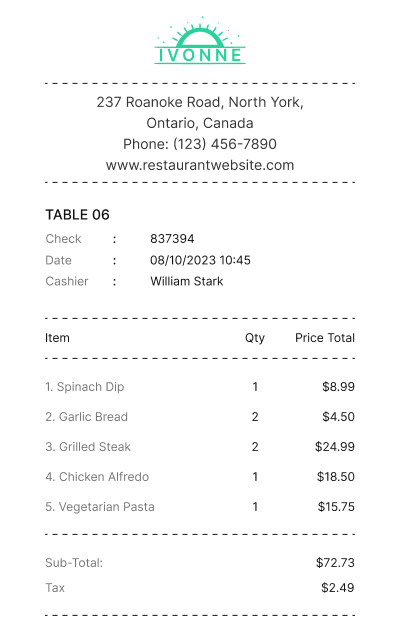
Task: Select the Chicken Alfredo item
Action: pyautogui.click(x=97, y=477)
